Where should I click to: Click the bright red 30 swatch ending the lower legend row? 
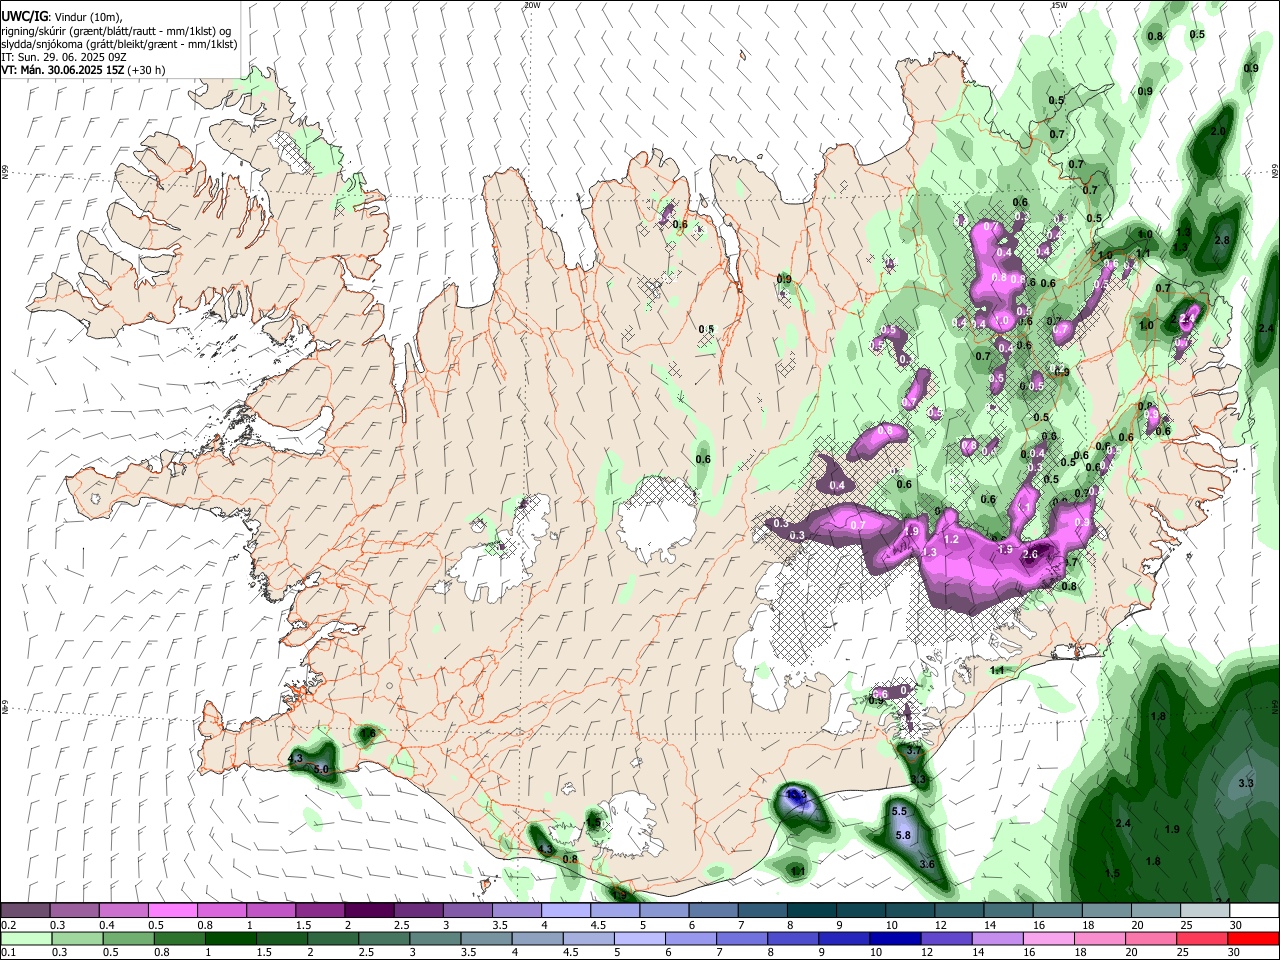pos(1253,939)
